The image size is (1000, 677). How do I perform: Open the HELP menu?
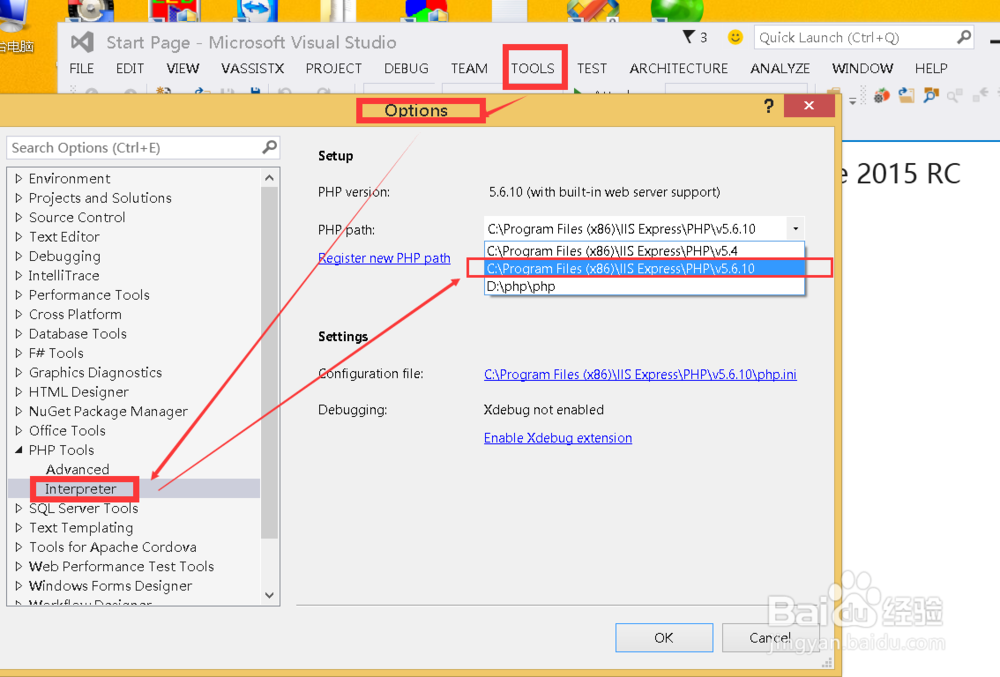(x=931, y=68)
